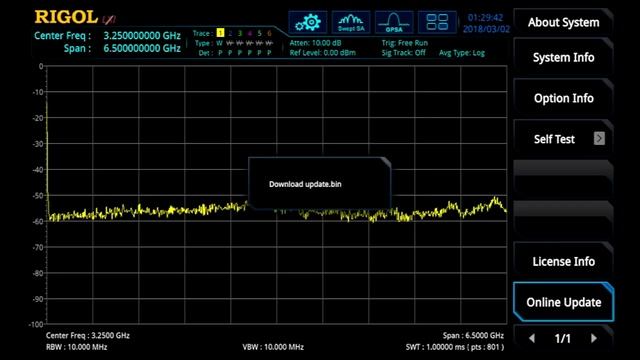Select trace 2 indicator

(x=230, y=33)
